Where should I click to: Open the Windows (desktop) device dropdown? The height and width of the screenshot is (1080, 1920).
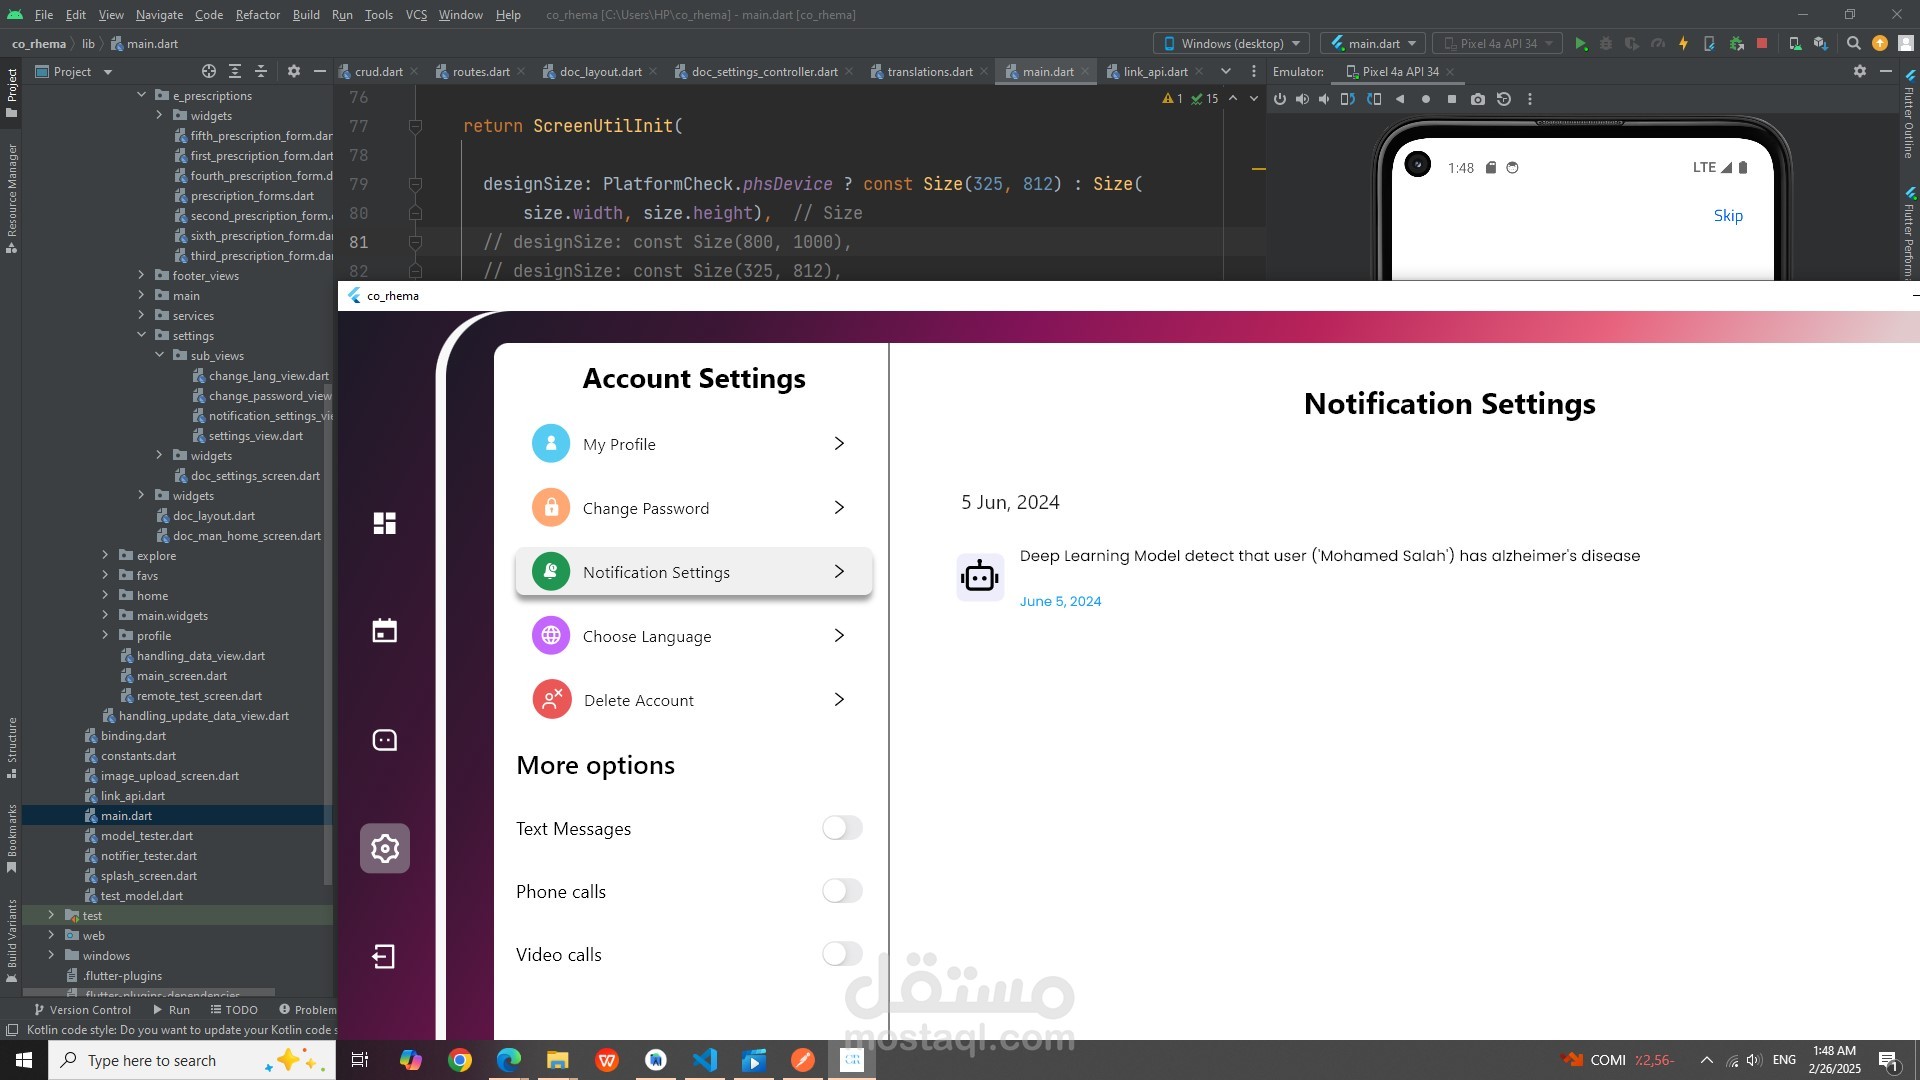(x=1231, y=44)
